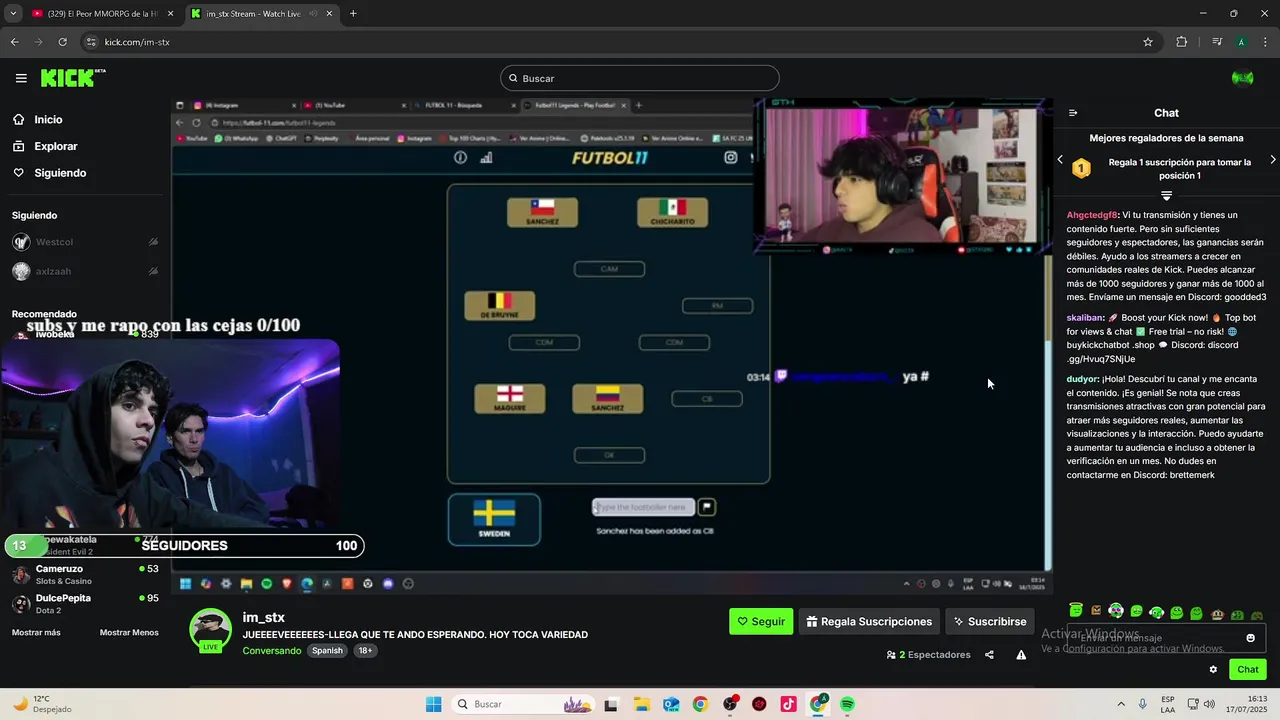Expand list with Mostrar más
This screenshot has height=720, width=1280.
36,632
